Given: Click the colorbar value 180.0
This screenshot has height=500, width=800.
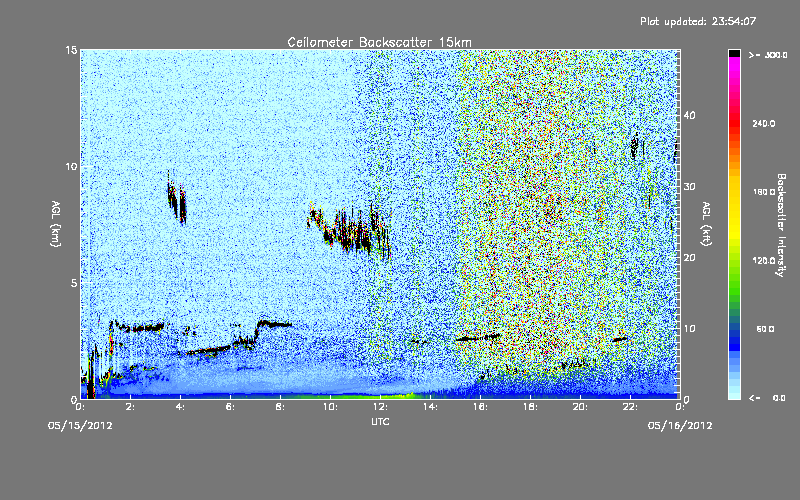Looking at the screenshot, I should [764, 192].
